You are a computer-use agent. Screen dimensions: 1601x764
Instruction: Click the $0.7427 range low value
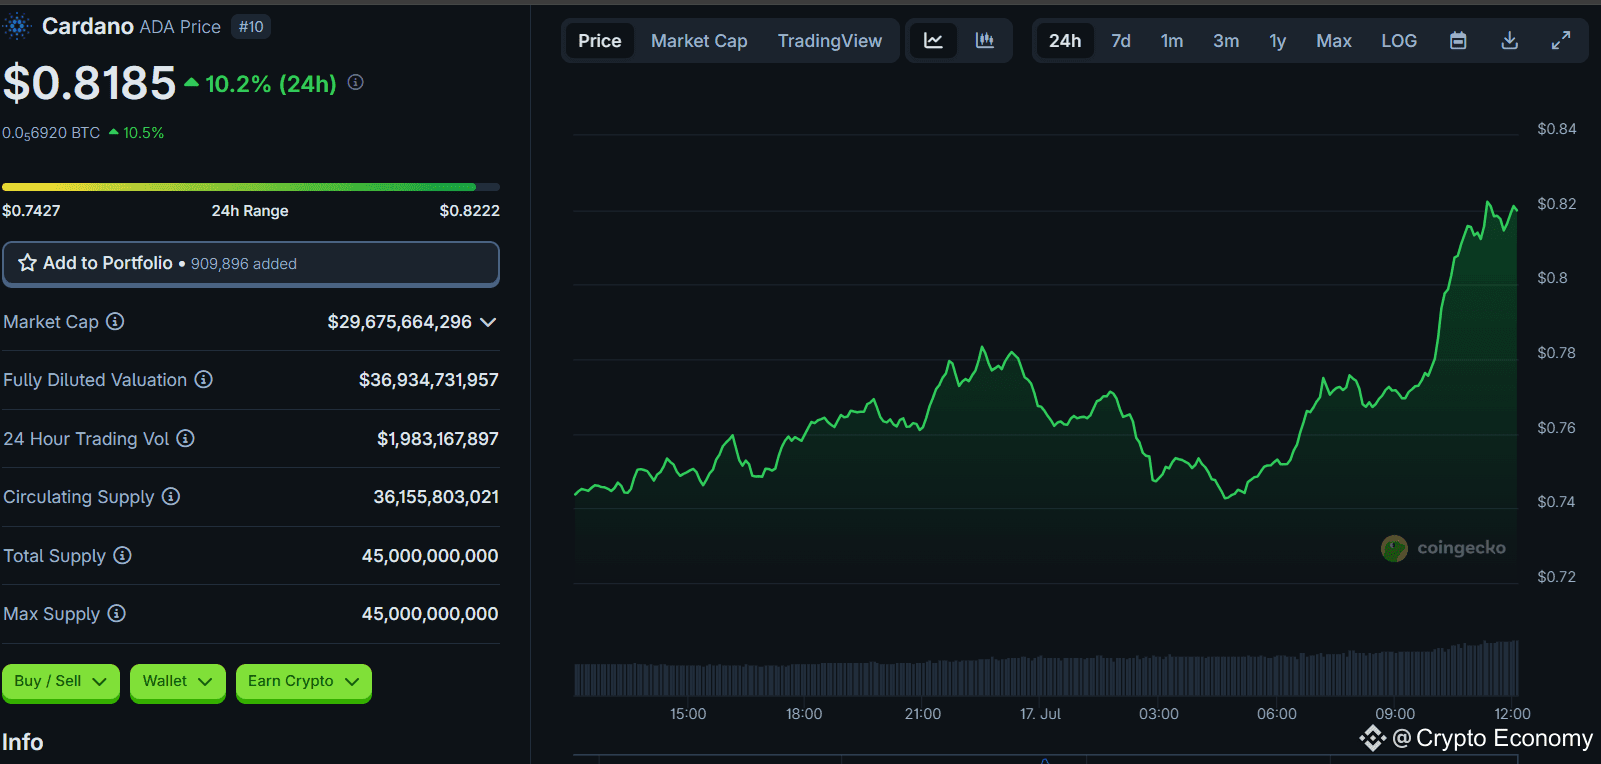coord(31,211)
